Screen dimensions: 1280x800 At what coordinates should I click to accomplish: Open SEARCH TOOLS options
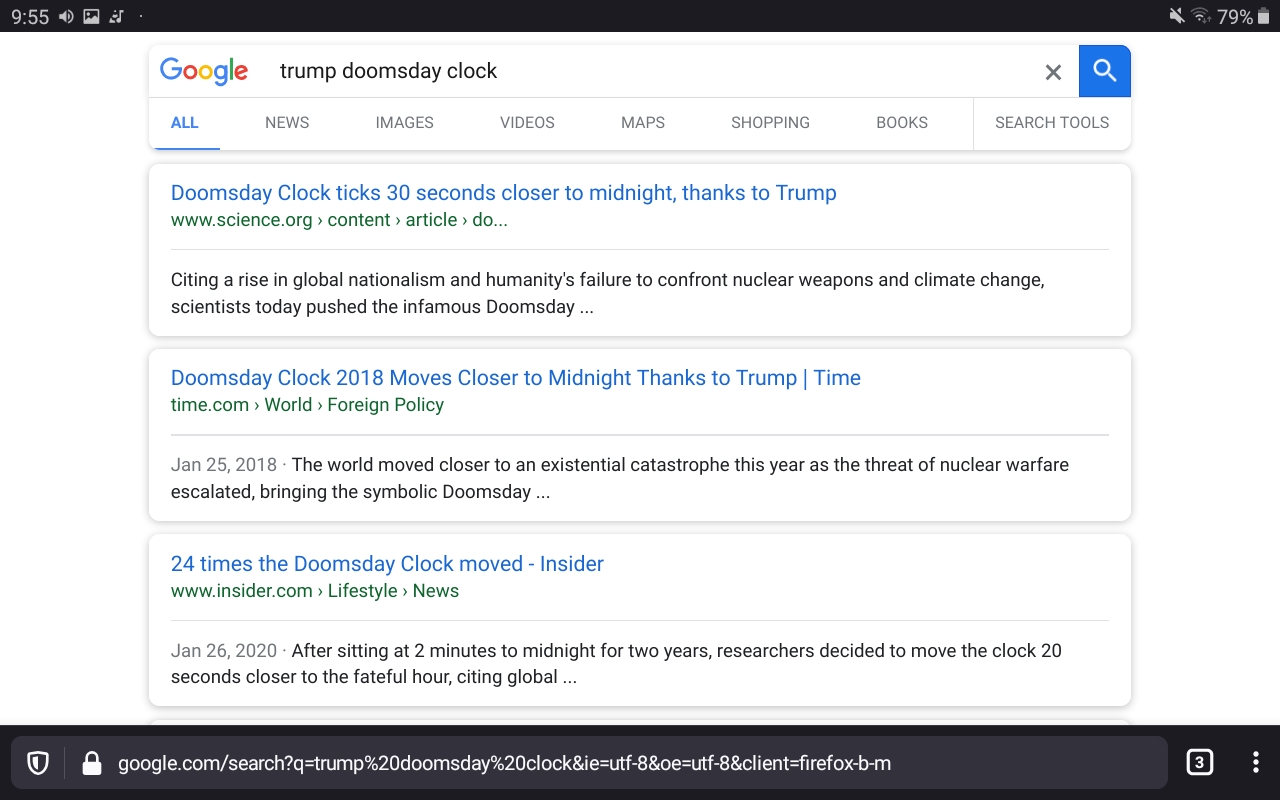coord(1052,123)
